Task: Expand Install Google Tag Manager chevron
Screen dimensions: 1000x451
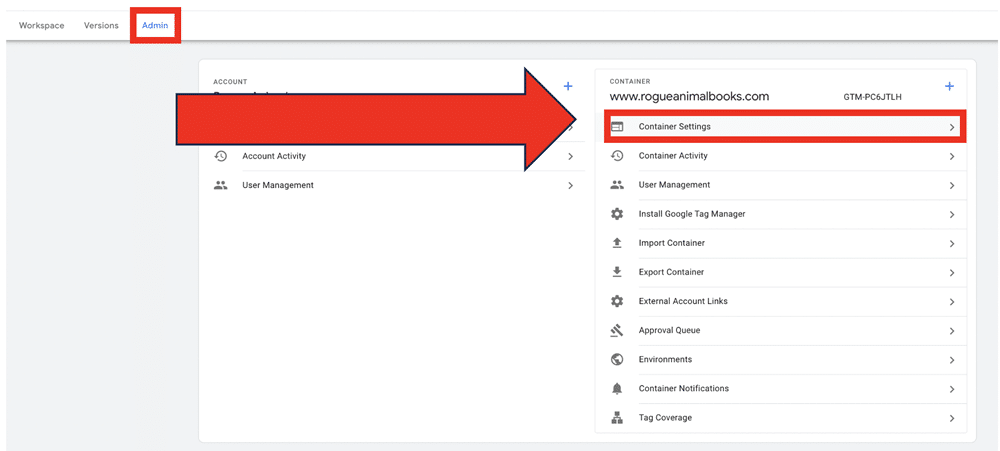Action: (952, 215)
